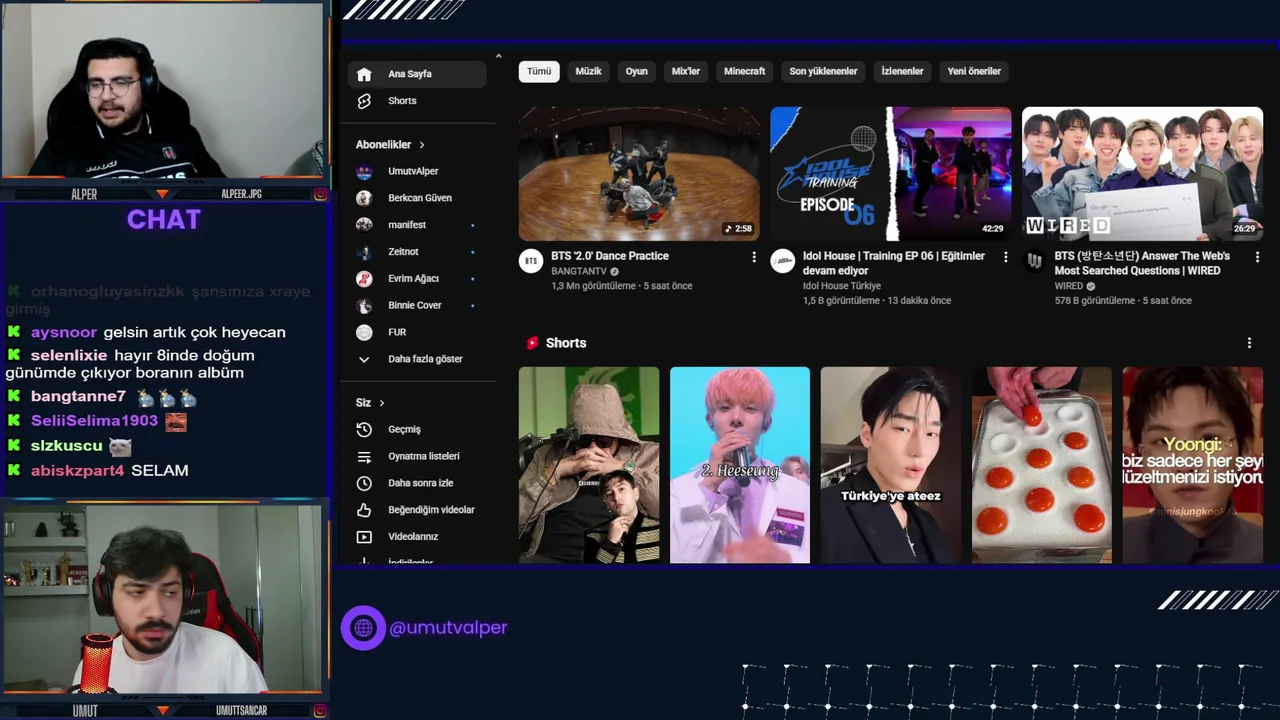Select the İzlenenler filter chip
The image size is (1280, 720).
pyautogui.click(x=902, y=71)
